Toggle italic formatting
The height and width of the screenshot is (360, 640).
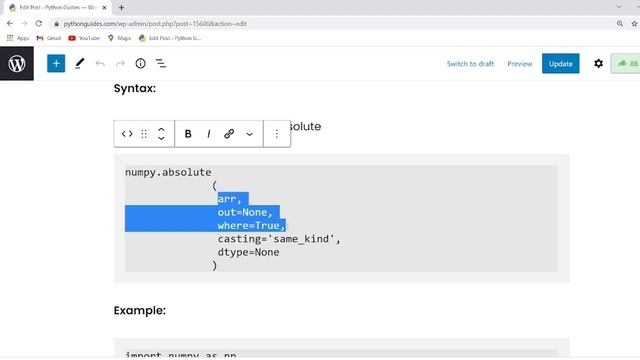click(209, 134)
